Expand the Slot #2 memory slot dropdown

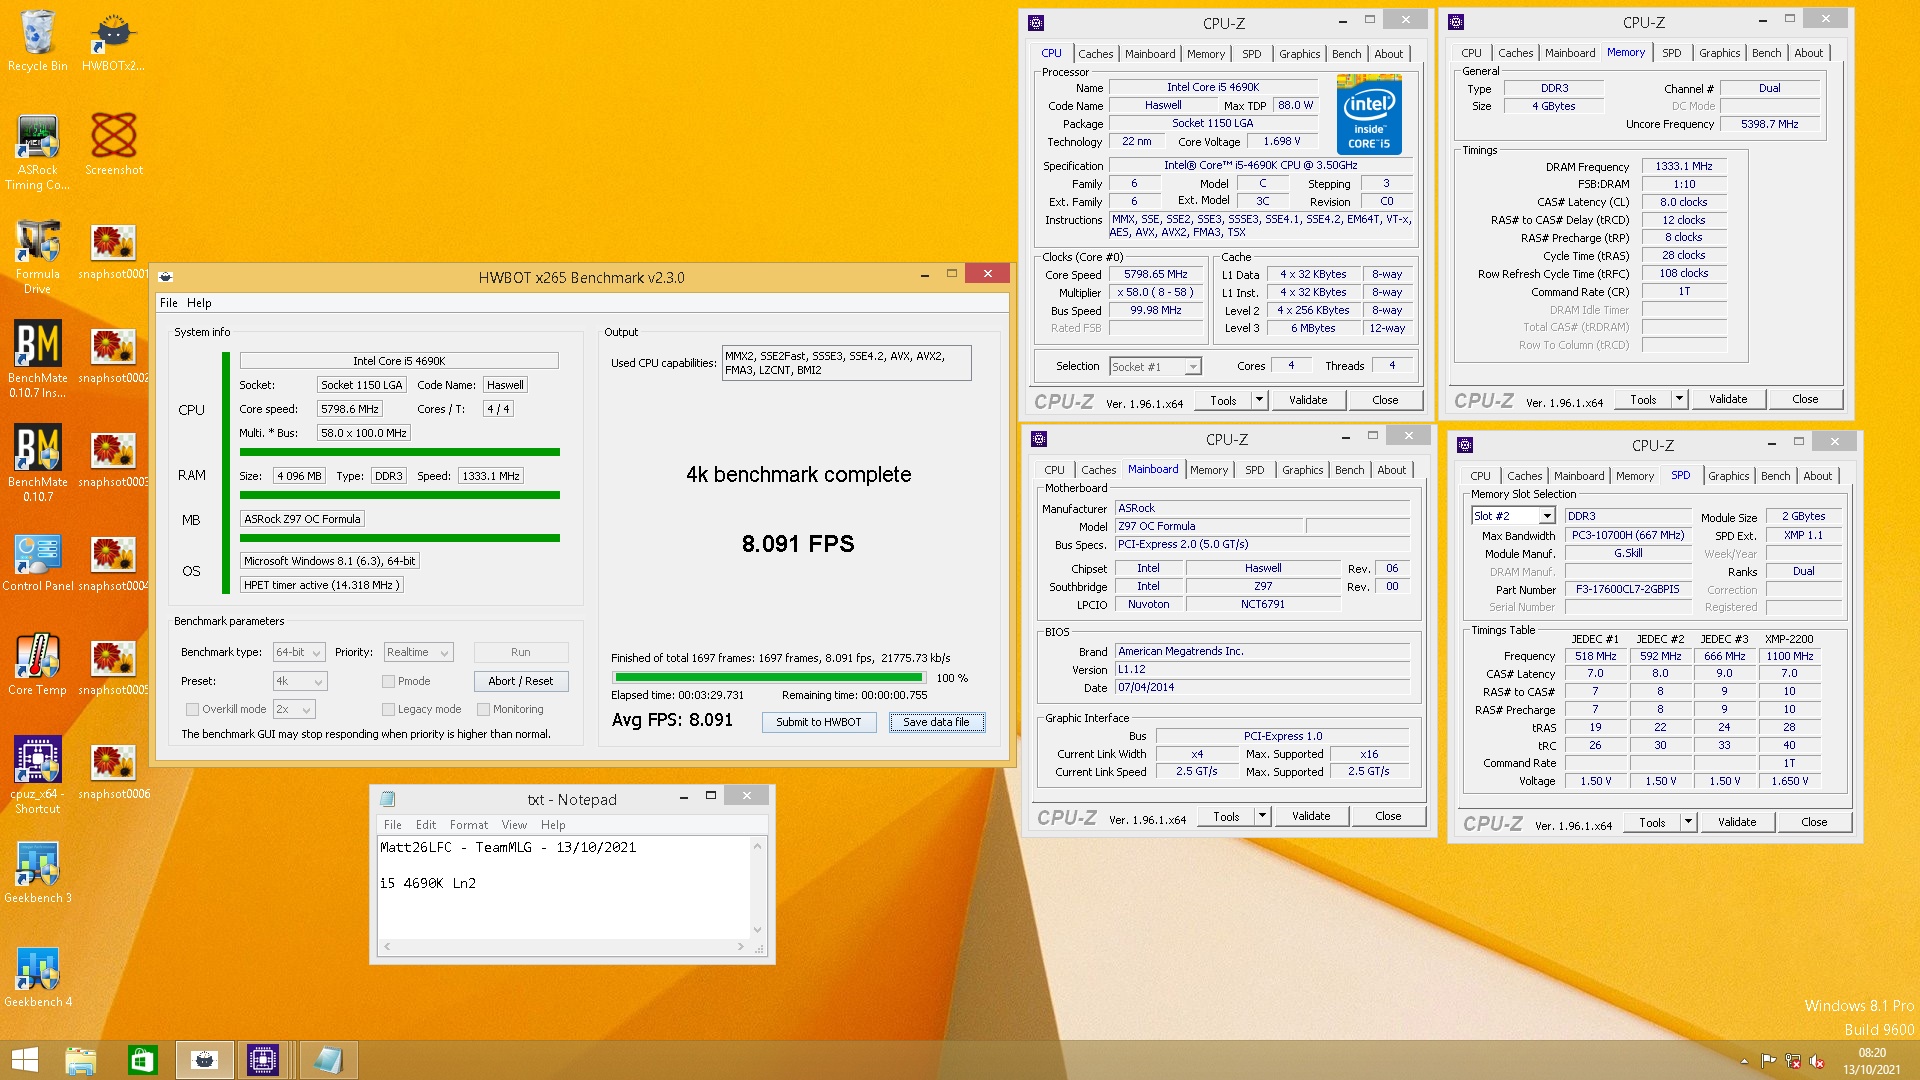[x=1514, y=516]
